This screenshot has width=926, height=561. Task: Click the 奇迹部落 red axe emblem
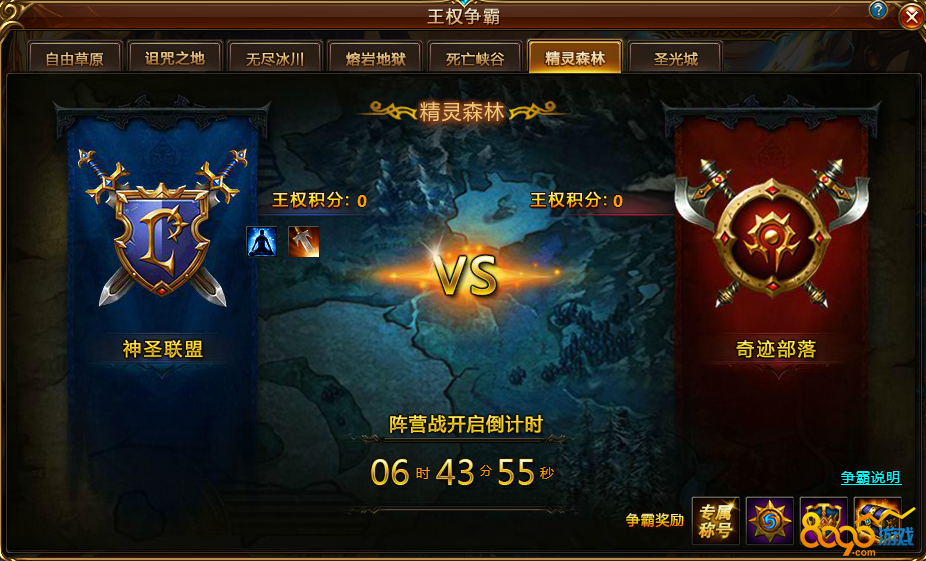[x=772, y=233]
